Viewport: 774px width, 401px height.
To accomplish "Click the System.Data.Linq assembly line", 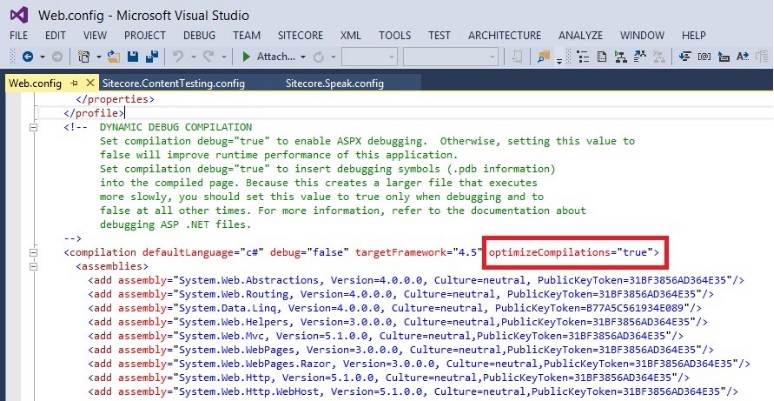I will coord(395,308).
